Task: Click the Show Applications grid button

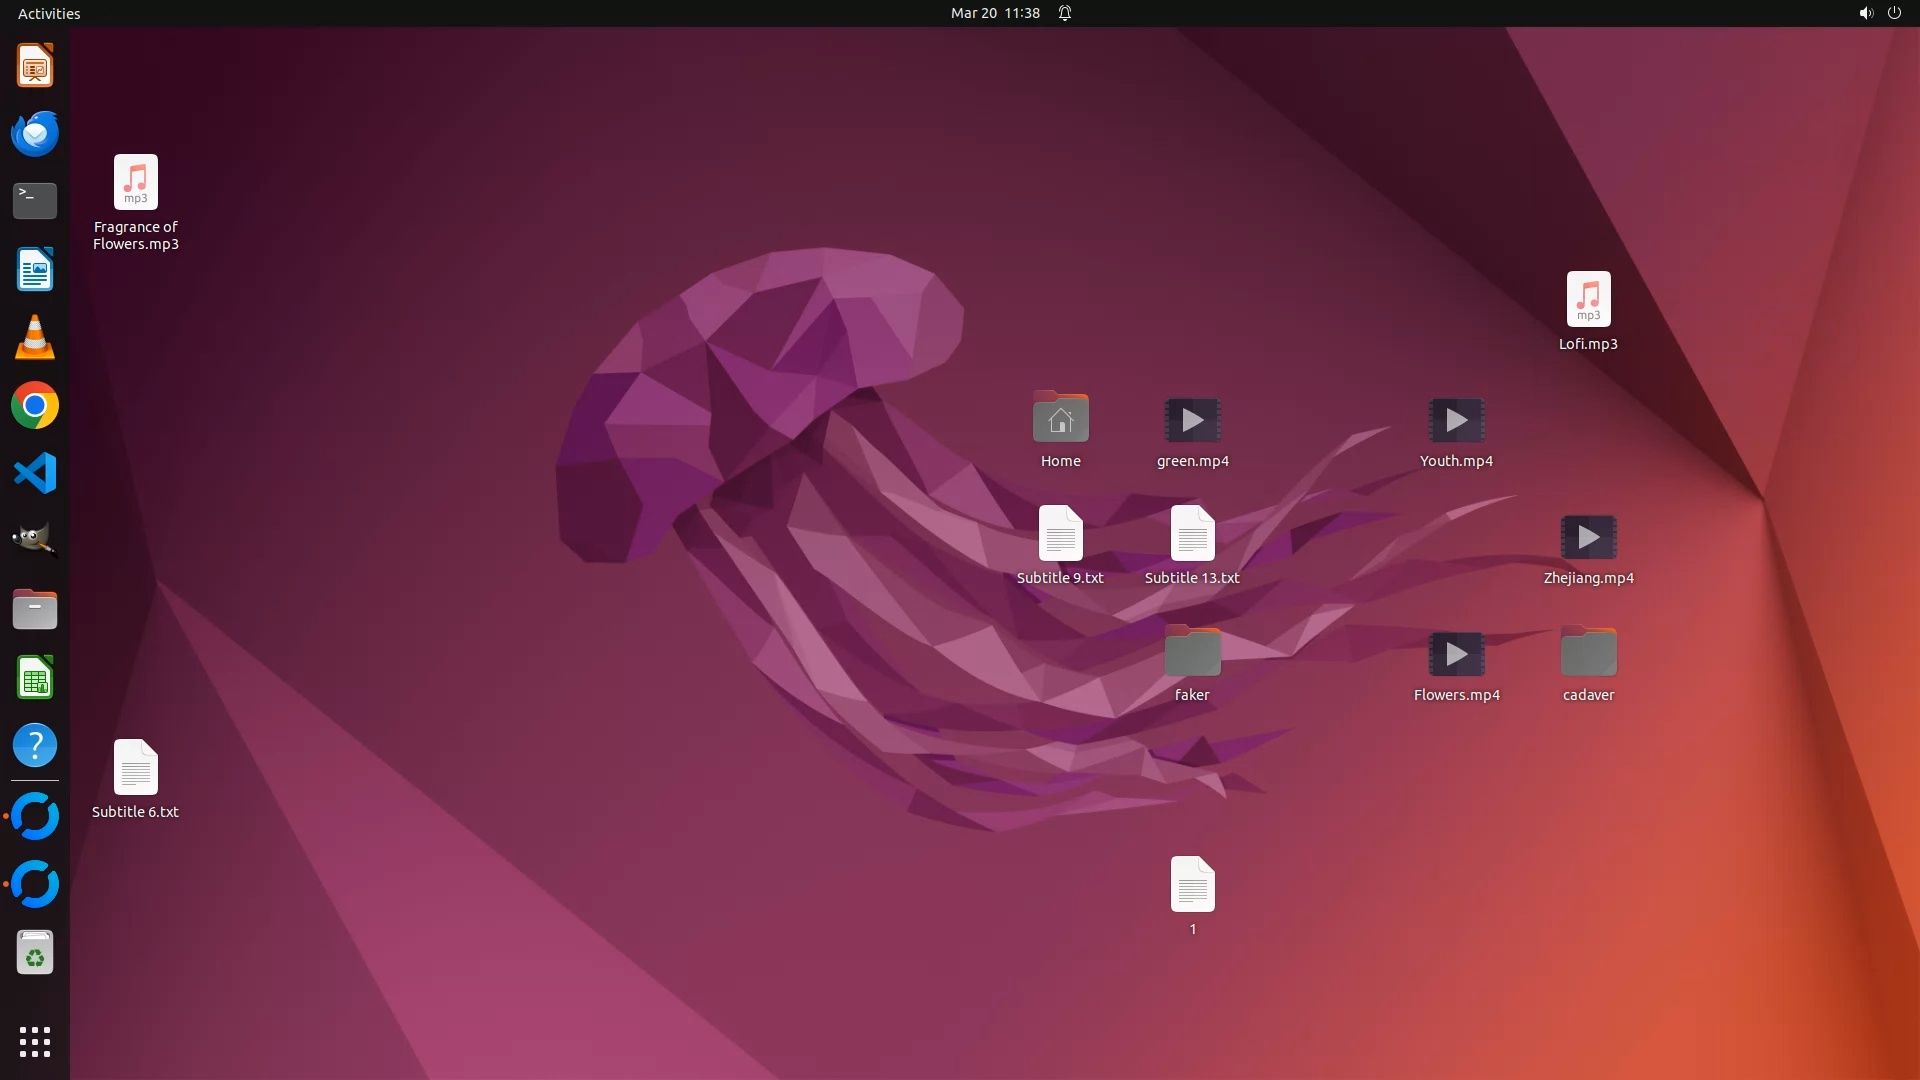Action: [x=35, y=1042]
